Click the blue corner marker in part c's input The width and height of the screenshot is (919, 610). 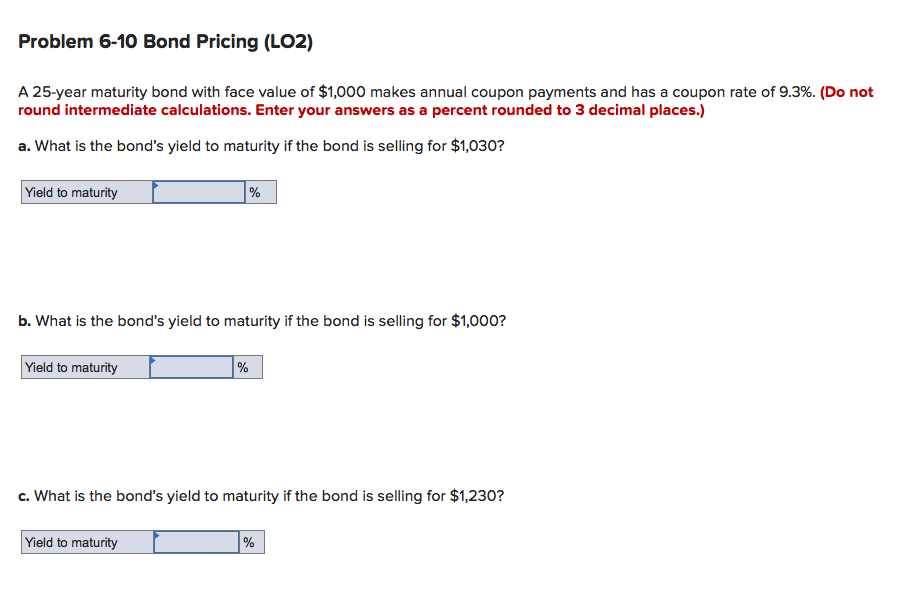157,535
